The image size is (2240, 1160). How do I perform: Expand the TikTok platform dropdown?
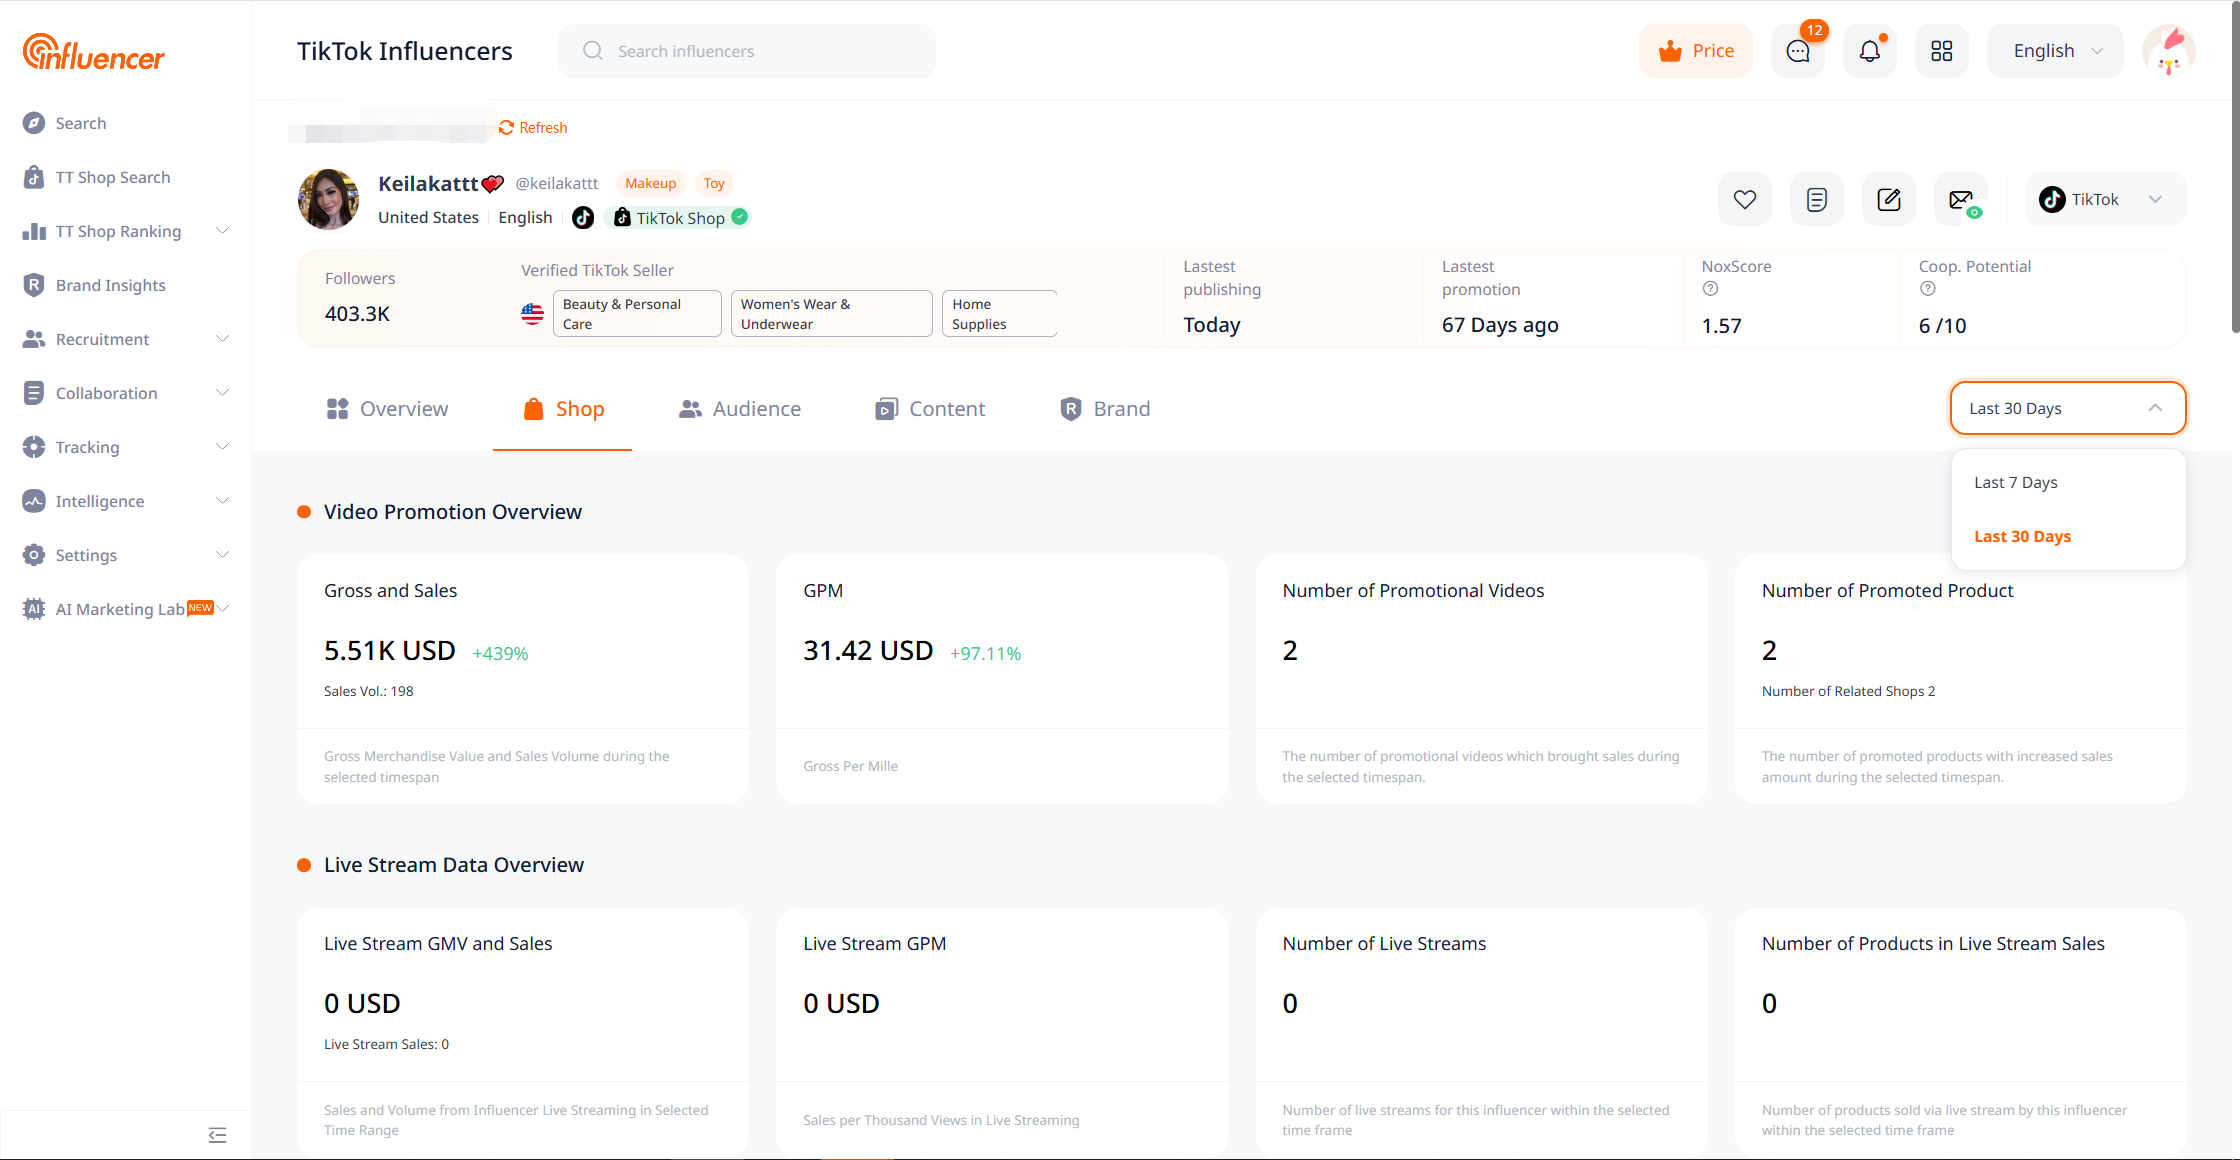point(2105,199)
